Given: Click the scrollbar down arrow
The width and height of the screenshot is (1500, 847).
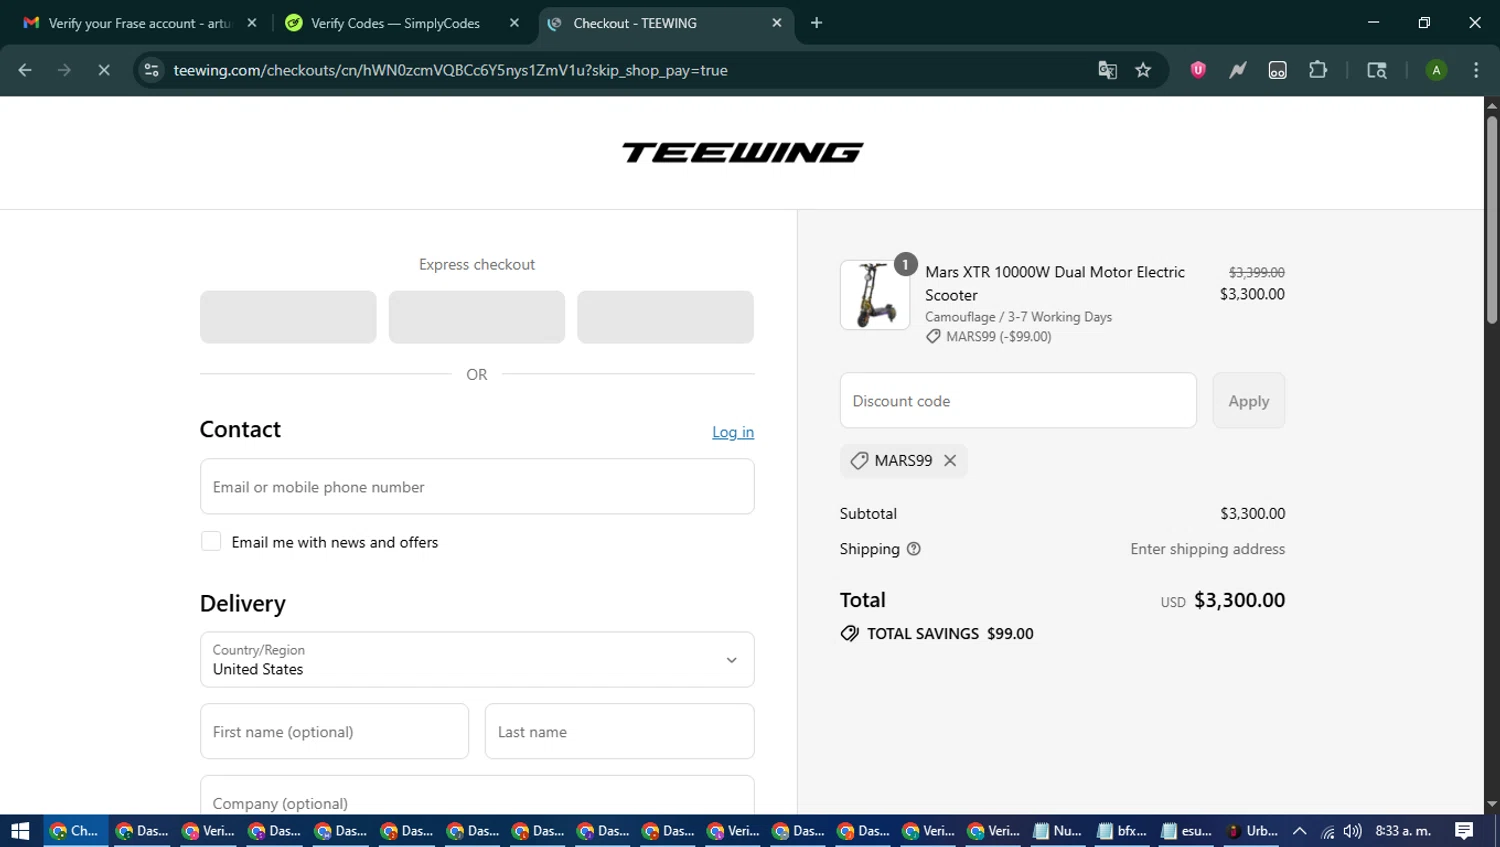Looking at the screenshot, I should [1492, 805].
